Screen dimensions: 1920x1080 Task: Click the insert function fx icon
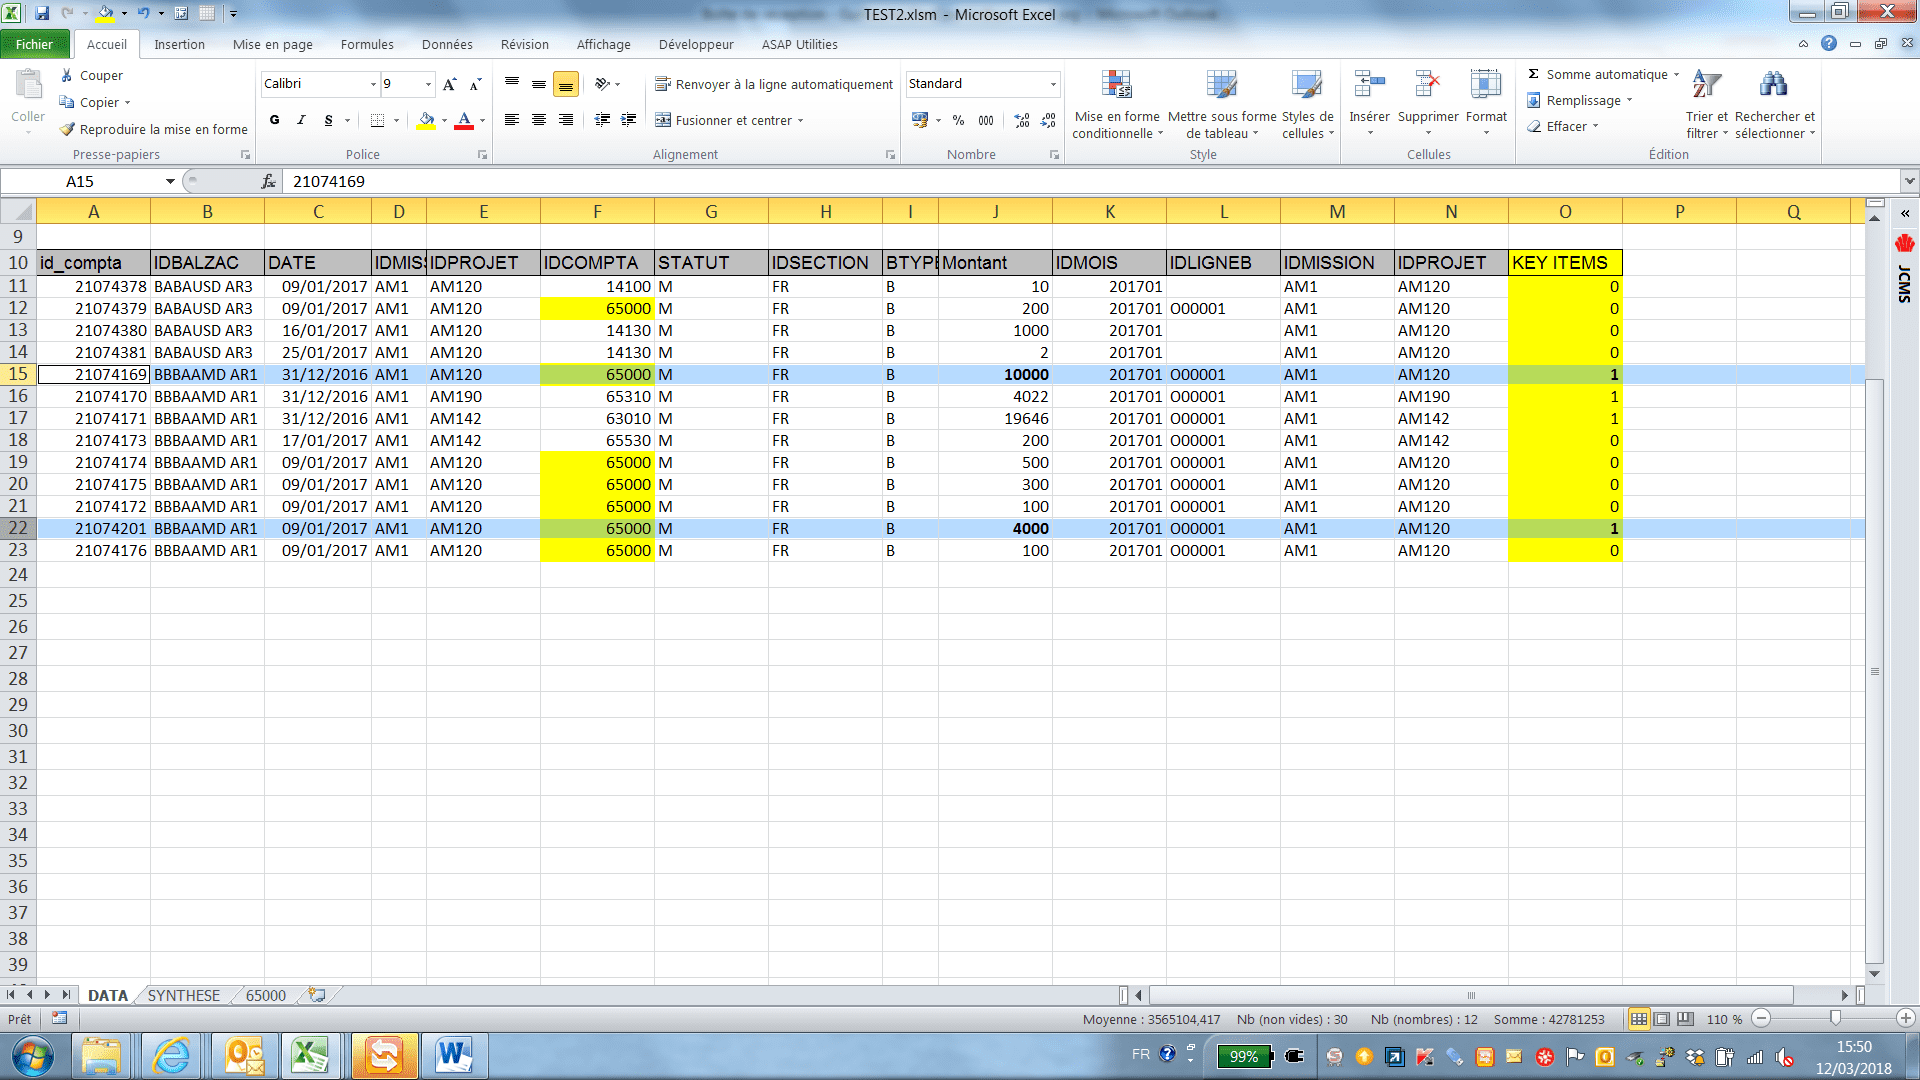pyautogui.click(x=268, y=181)
